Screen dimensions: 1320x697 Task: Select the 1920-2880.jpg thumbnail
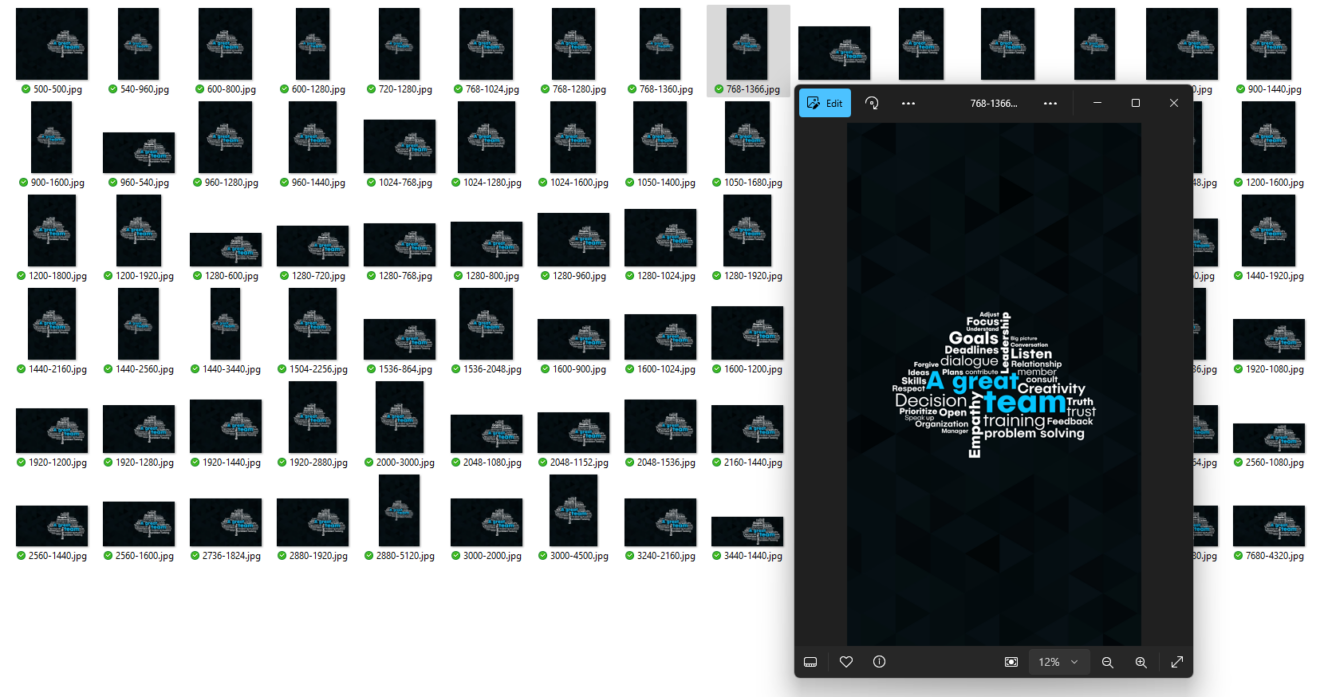click(313, 418)
